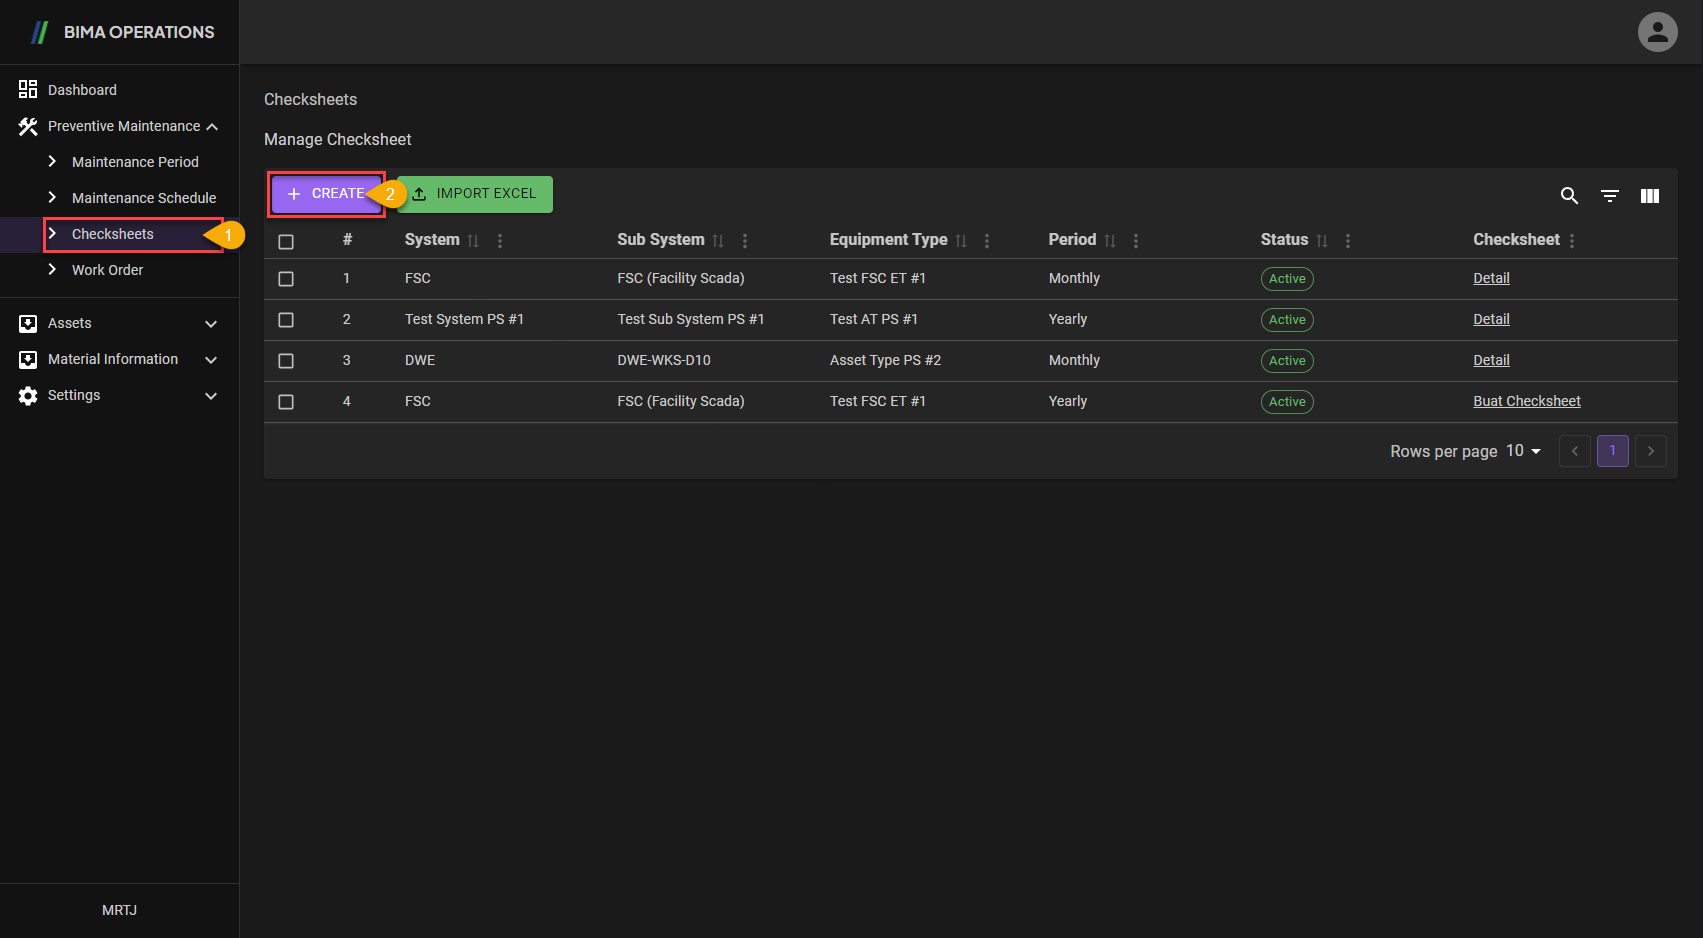Open the Buat Checksheet link

coord(1526,401)
